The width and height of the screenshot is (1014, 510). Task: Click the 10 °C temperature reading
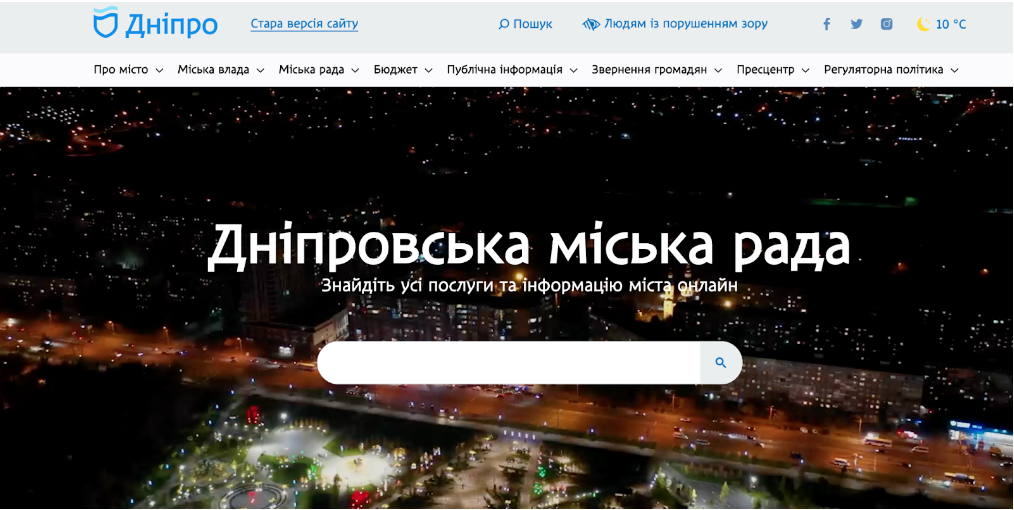point(951,25)
